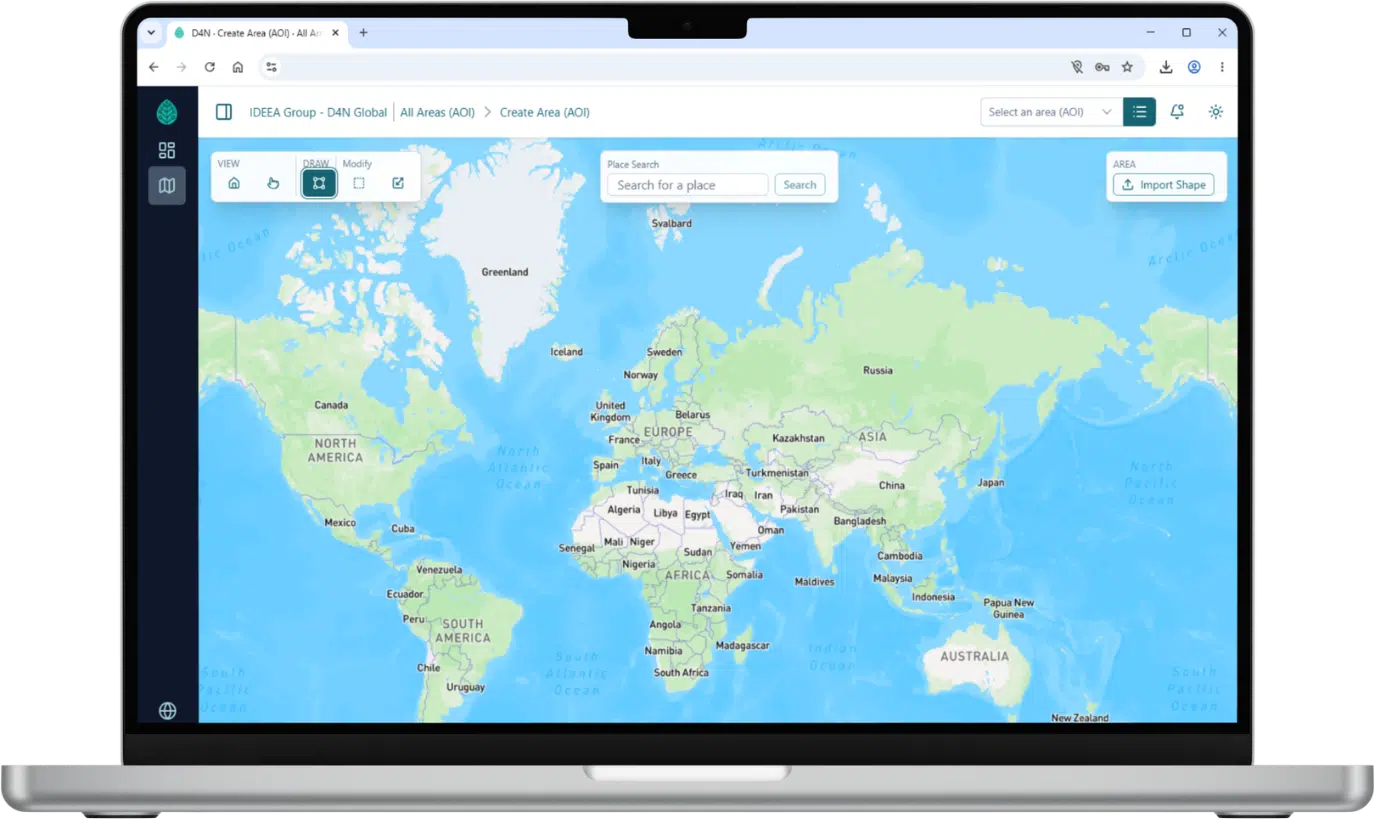Click the Madagascar label on the map
Screen dimensions: 1375x819
click(743, 646)
